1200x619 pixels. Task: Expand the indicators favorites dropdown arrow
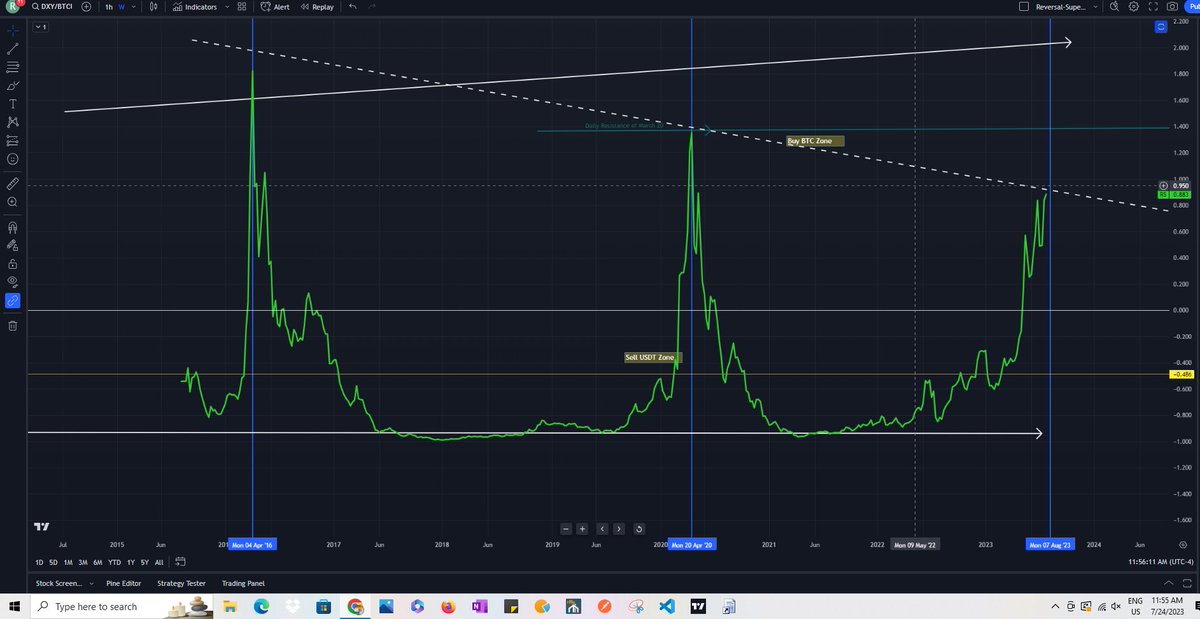point(226,6)
